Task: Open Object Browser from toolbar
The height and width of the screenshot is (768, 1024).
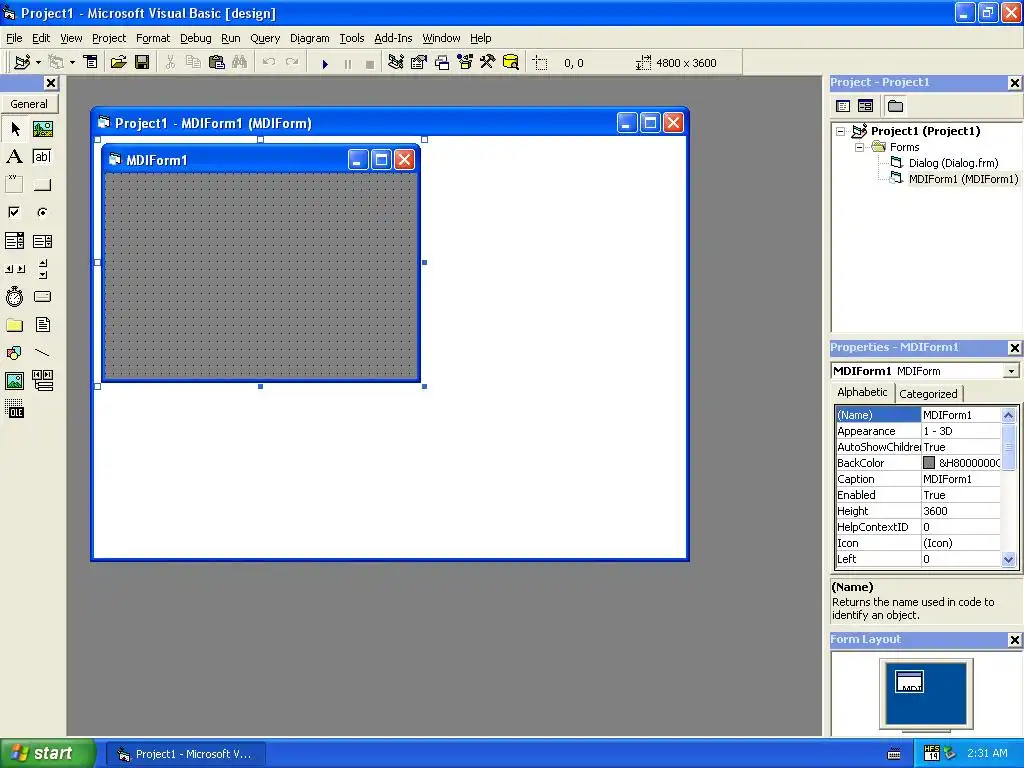Action: tap(464, 63)
